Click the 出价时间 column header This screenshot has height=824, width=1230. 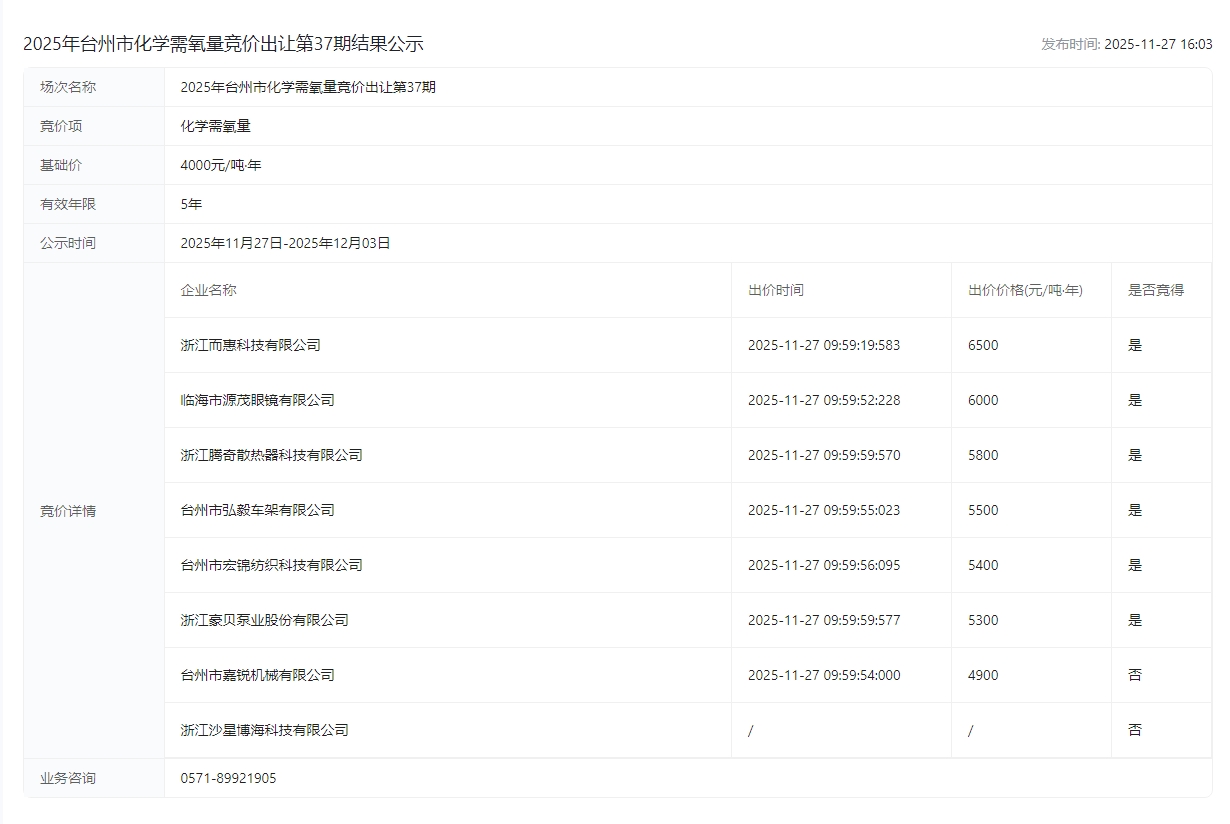click(775, 290)
